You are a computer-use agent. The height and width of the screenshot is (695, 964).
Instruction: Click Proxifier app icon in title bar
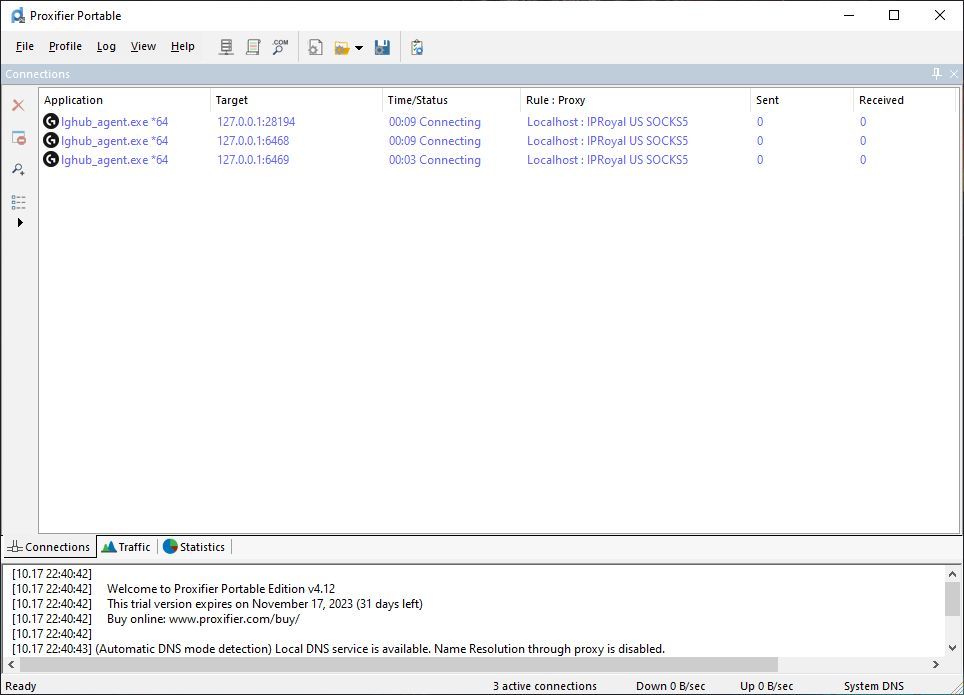pos(18,15)
